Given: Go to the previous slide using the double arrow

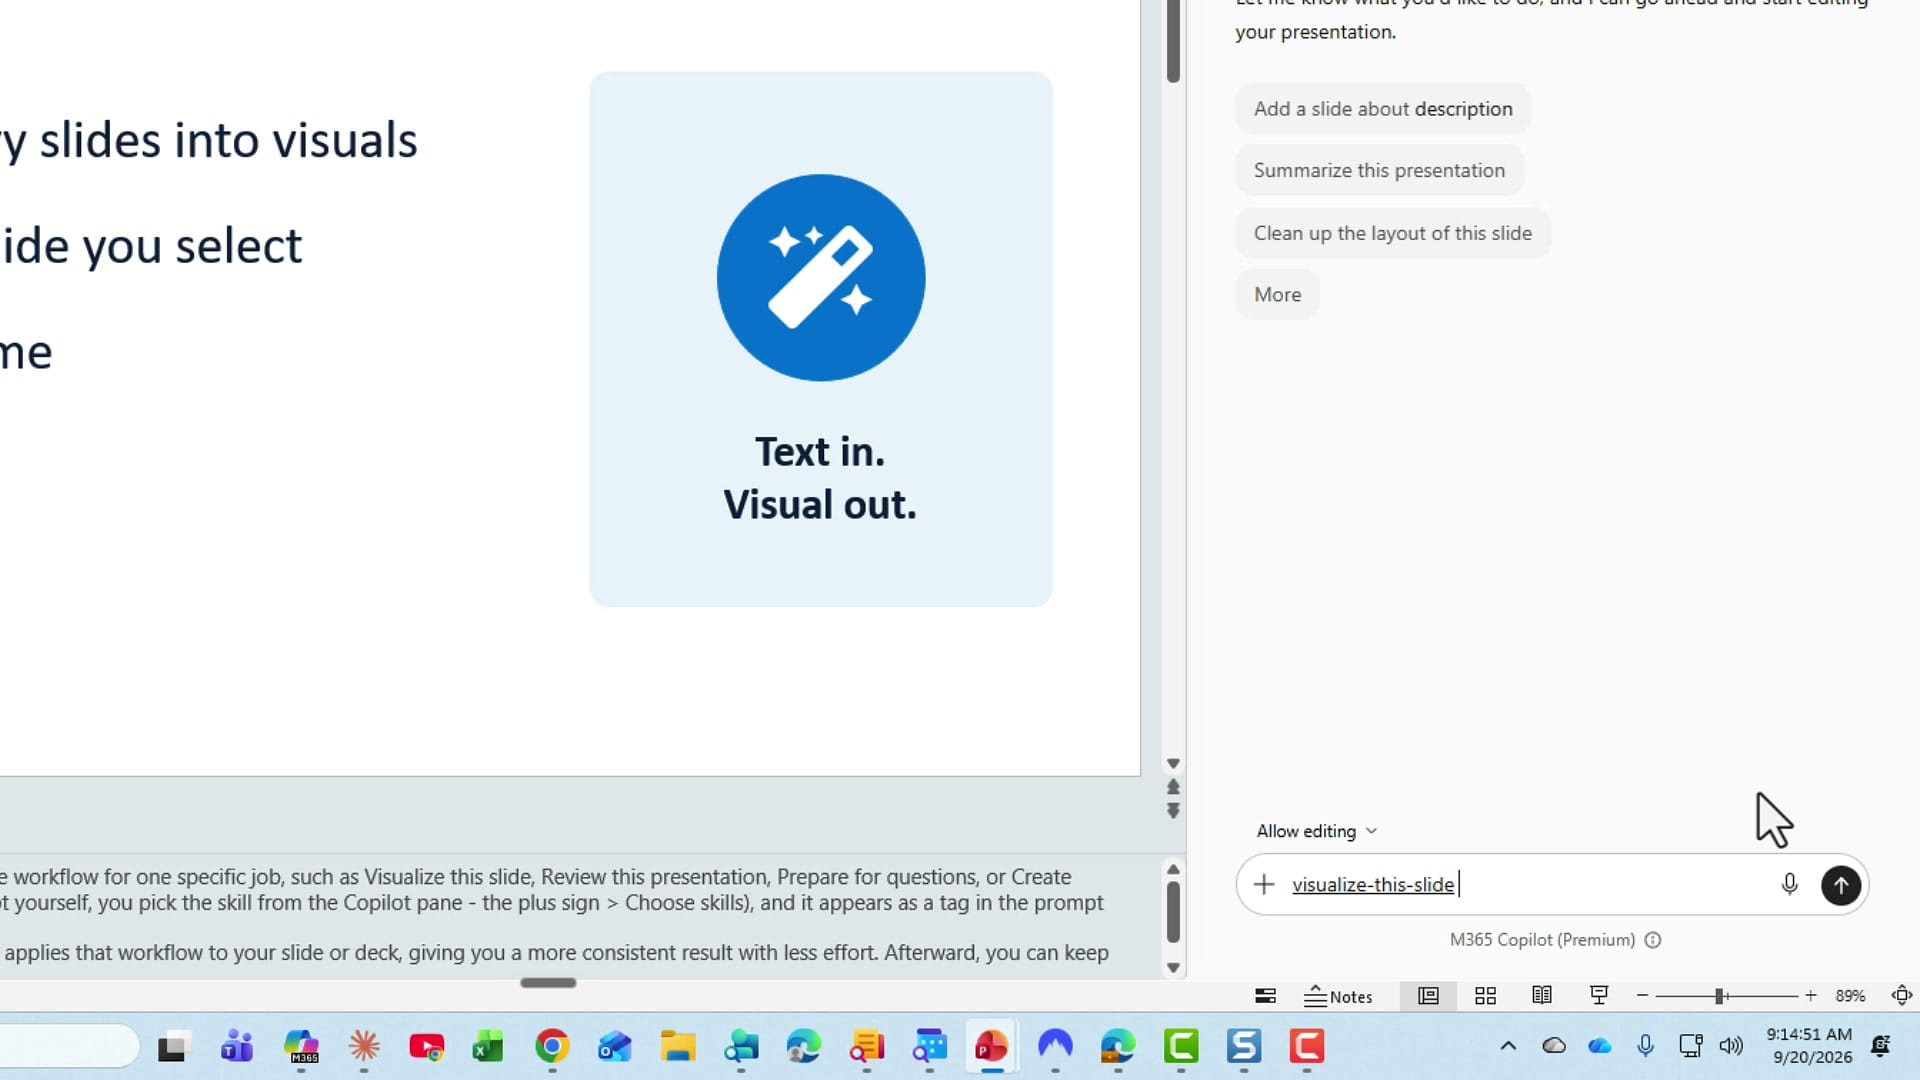Looking at the screenshot, I should 1173,787.
